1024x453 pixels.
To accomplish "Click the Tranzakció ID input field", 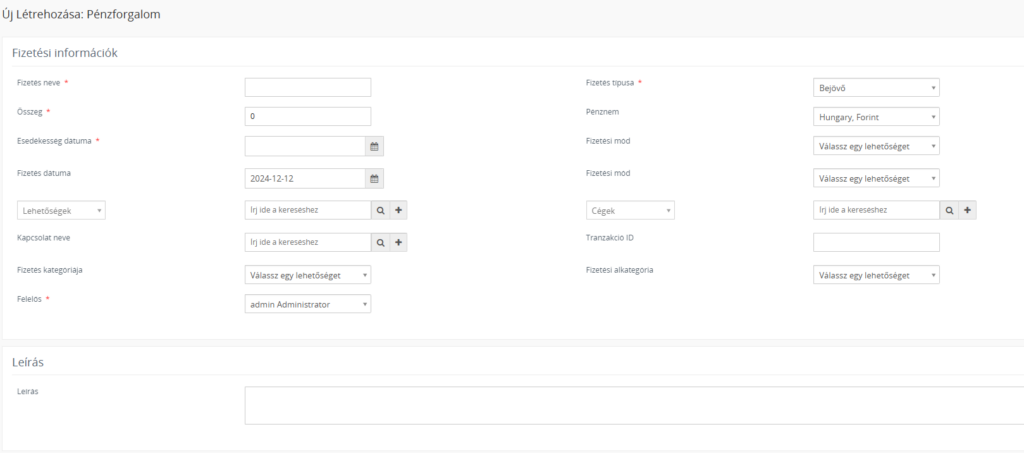I will click(x=876, y=242).
